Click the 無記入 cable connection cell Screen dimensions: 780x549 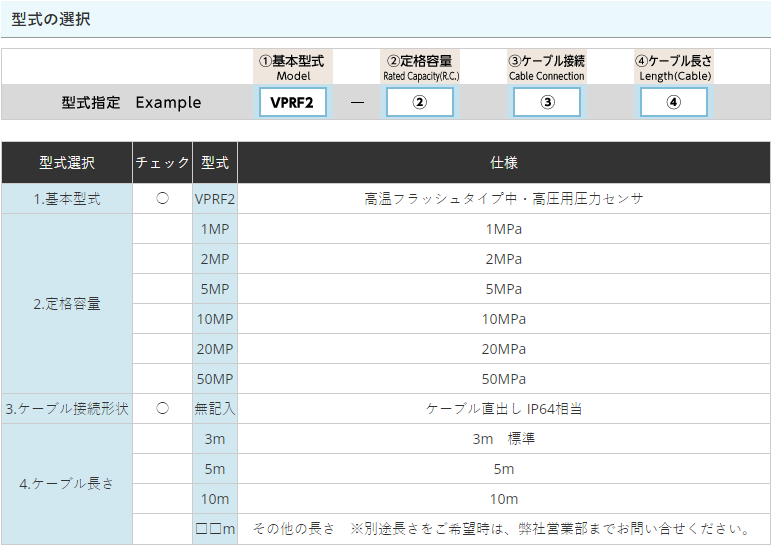click(215, 409)
